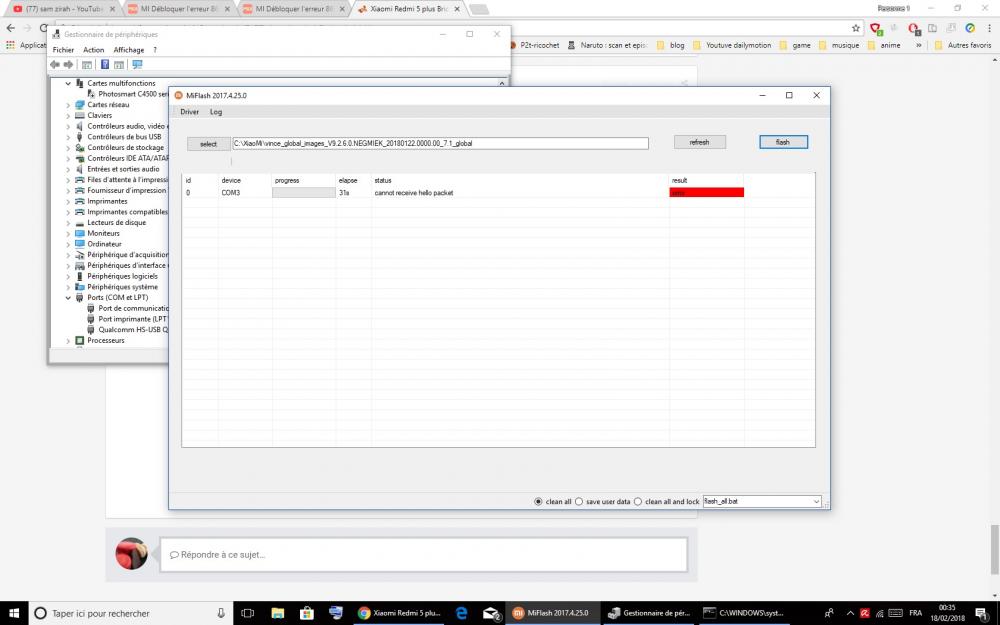Select clean all and lock option
The height and width of the screenshot is (625, 1000).
(x=637, y=501)
